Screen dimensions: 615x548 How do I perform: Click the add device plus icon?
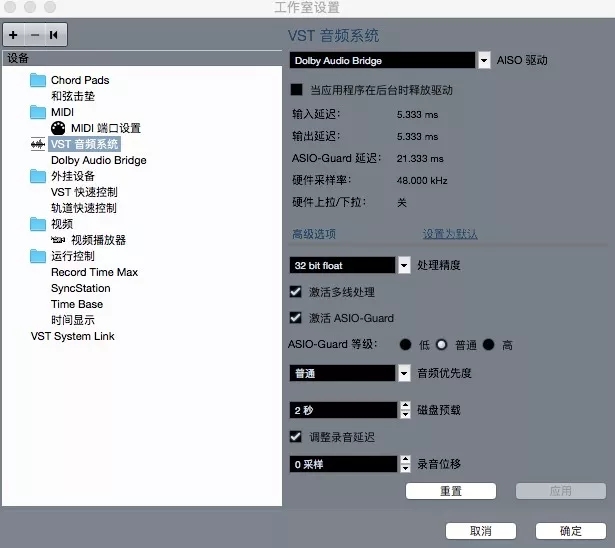[x=13, y=35]
